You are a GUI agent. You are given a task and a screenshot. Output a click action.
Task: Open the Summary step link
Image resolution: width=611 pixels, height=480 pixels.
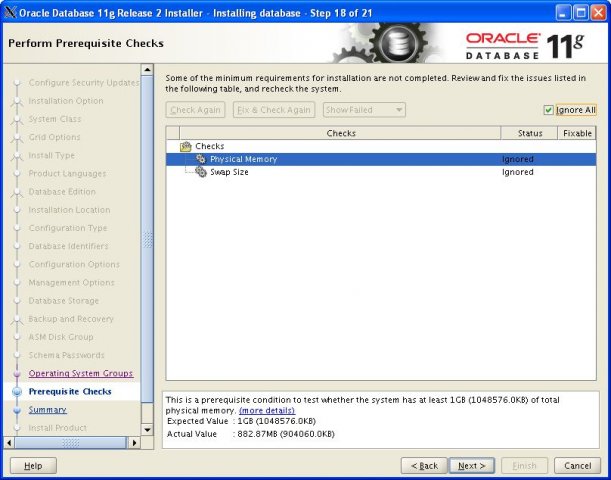point(48,410)
